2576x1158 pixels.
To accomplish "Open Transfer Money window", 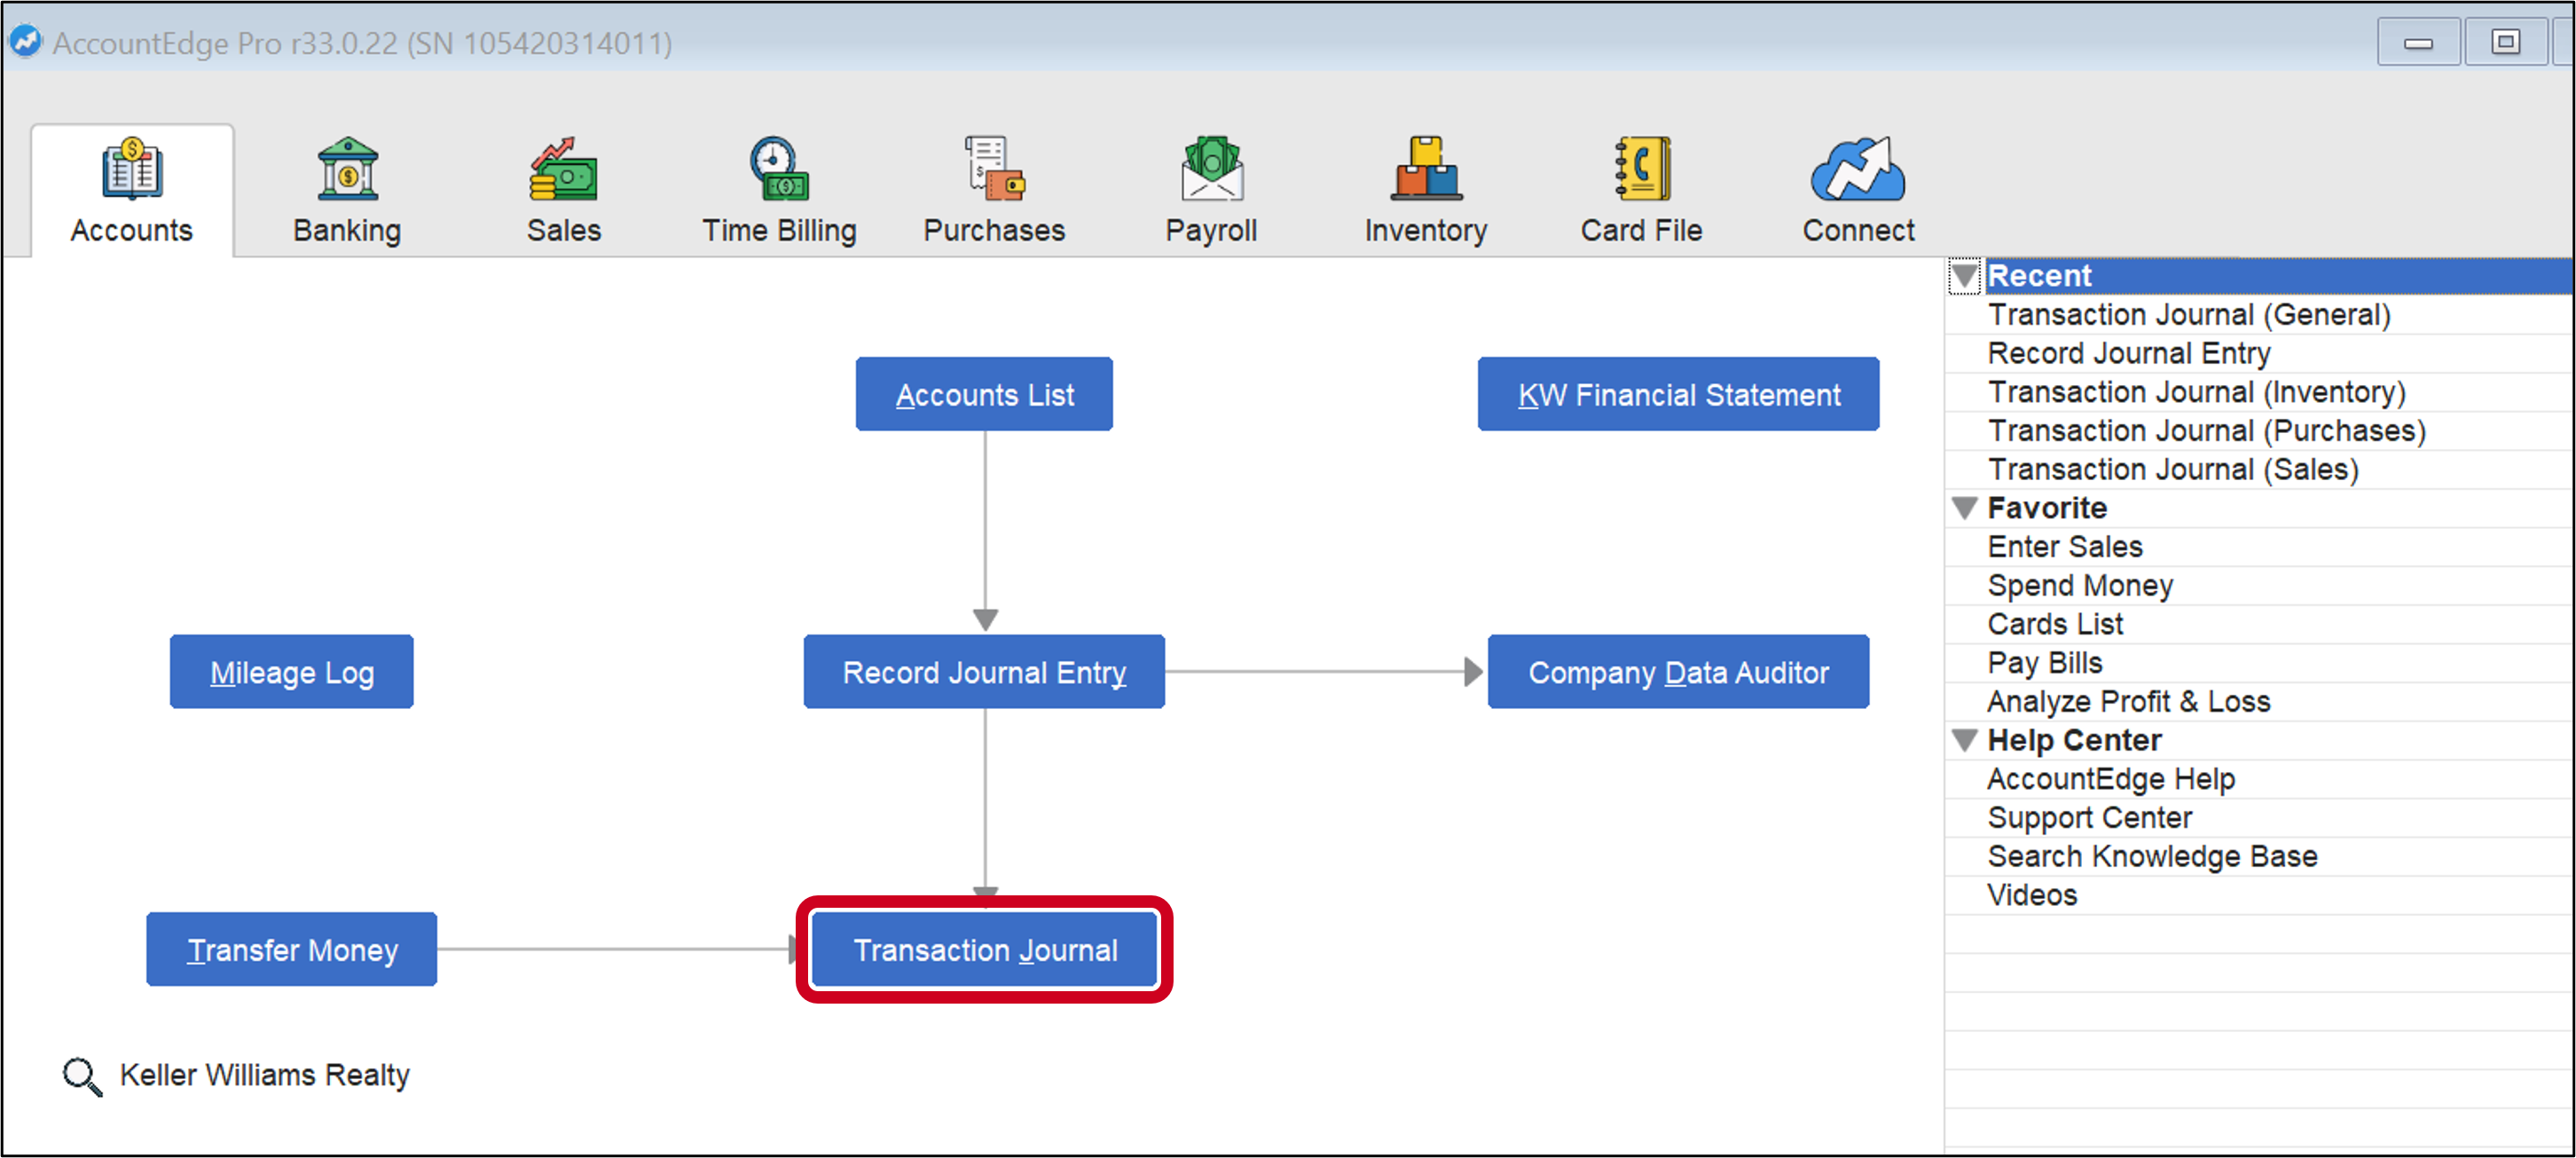I will (x=292, y=949).
